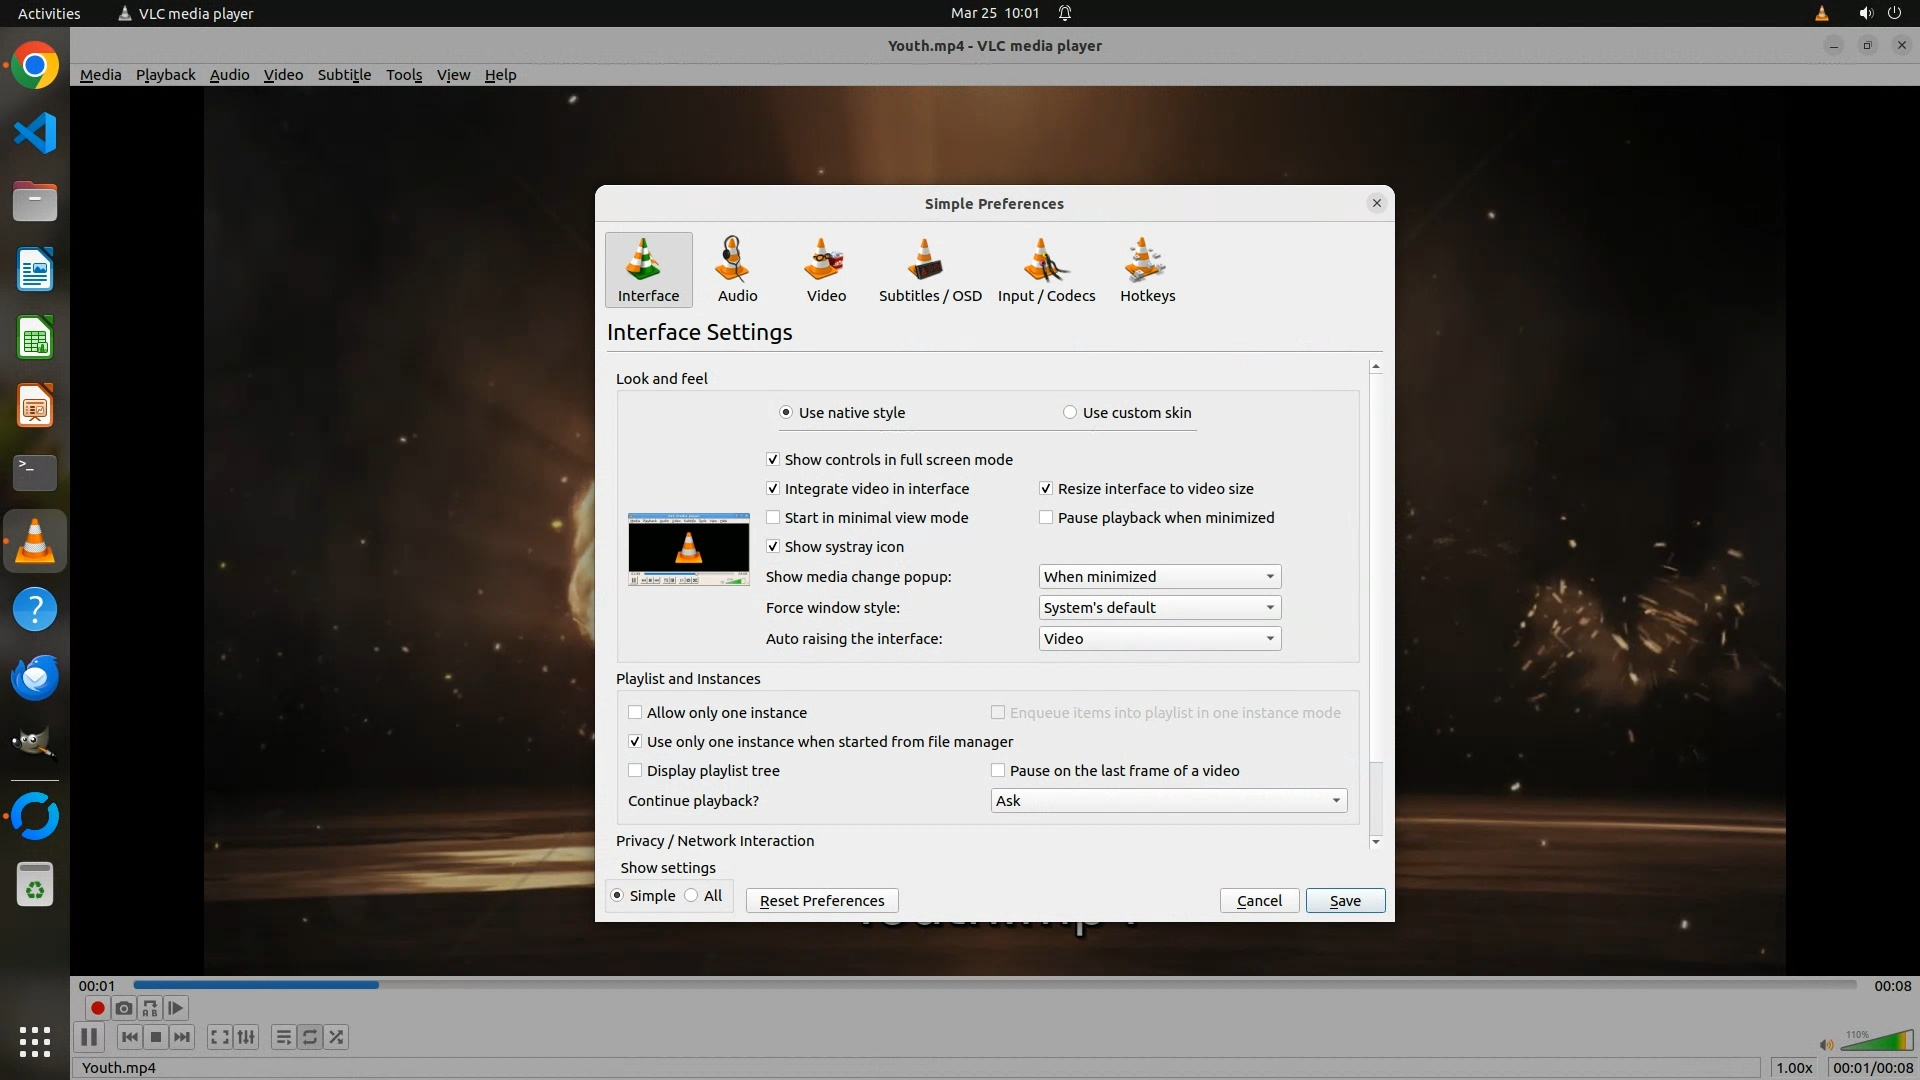Open the Hotkeys settings icon

[x=1147, y=268]
